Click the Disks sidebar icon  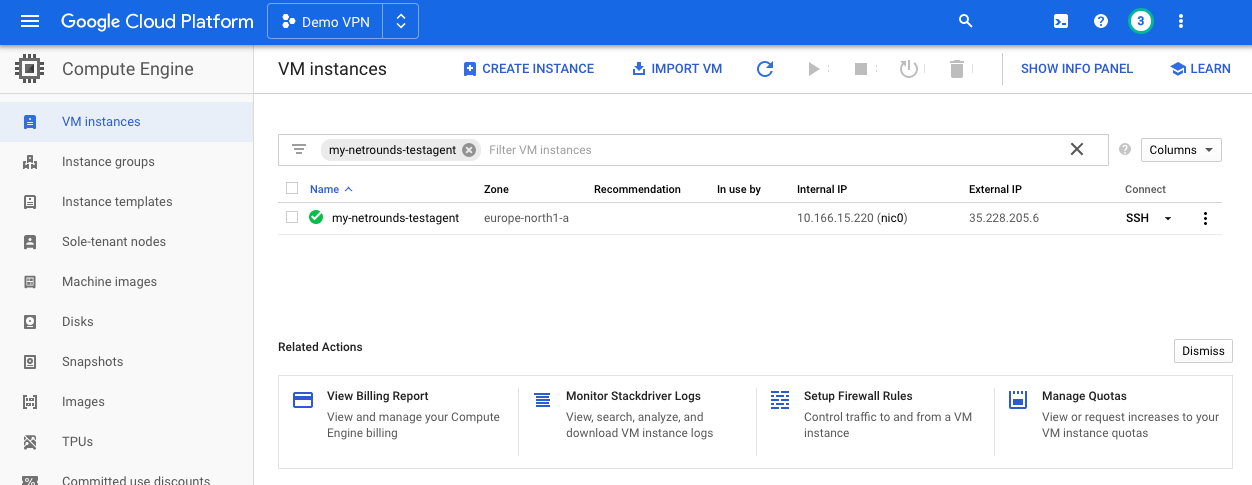click(x=30, y=322)
